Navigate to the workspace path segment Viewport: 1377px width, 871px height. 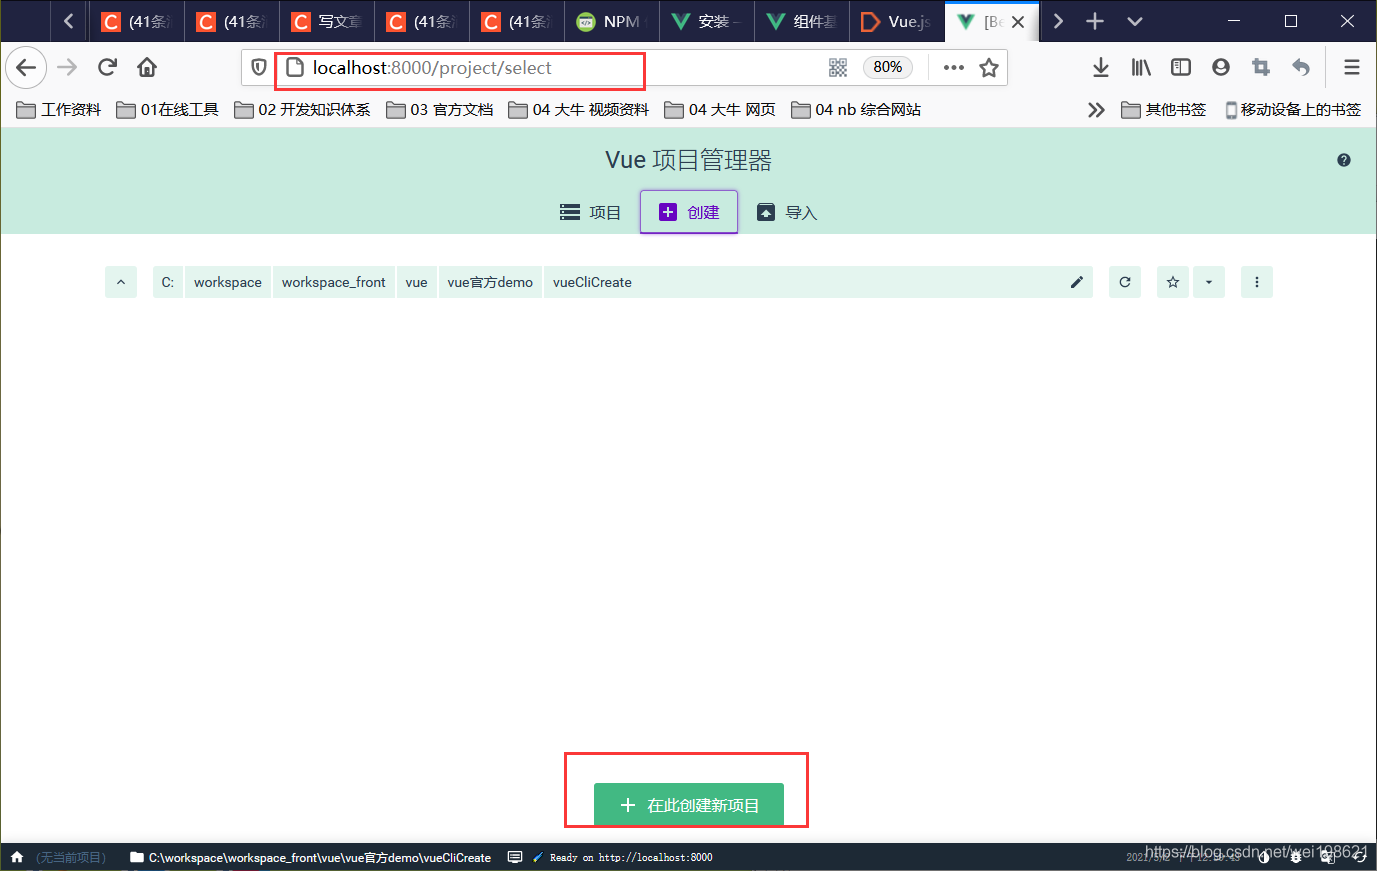click(228, 282)
